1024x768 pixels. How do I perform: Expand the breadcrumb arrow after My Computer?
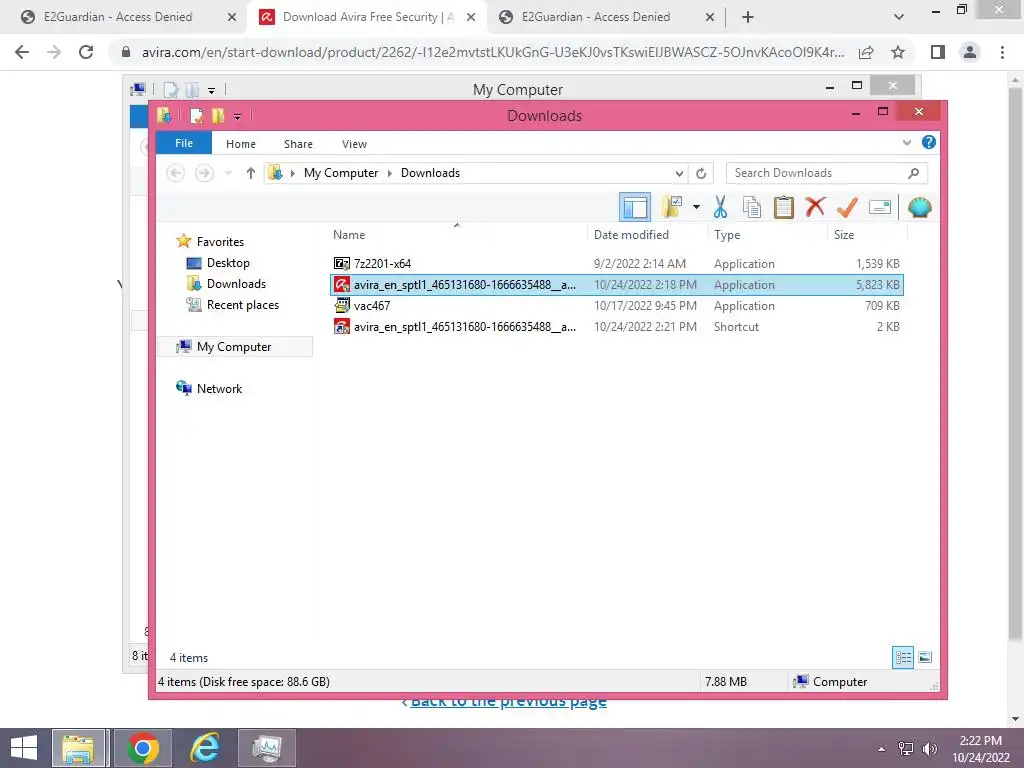[x=390, y=173]
